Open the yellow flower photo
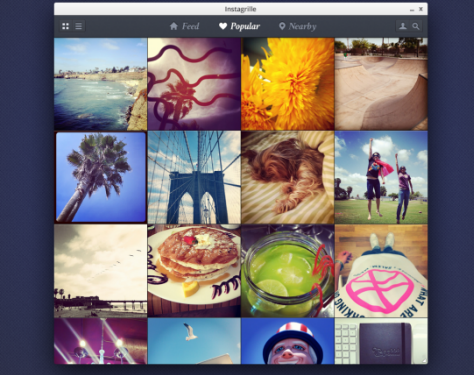This screenshot has height=375, width=474. [288, 84]
